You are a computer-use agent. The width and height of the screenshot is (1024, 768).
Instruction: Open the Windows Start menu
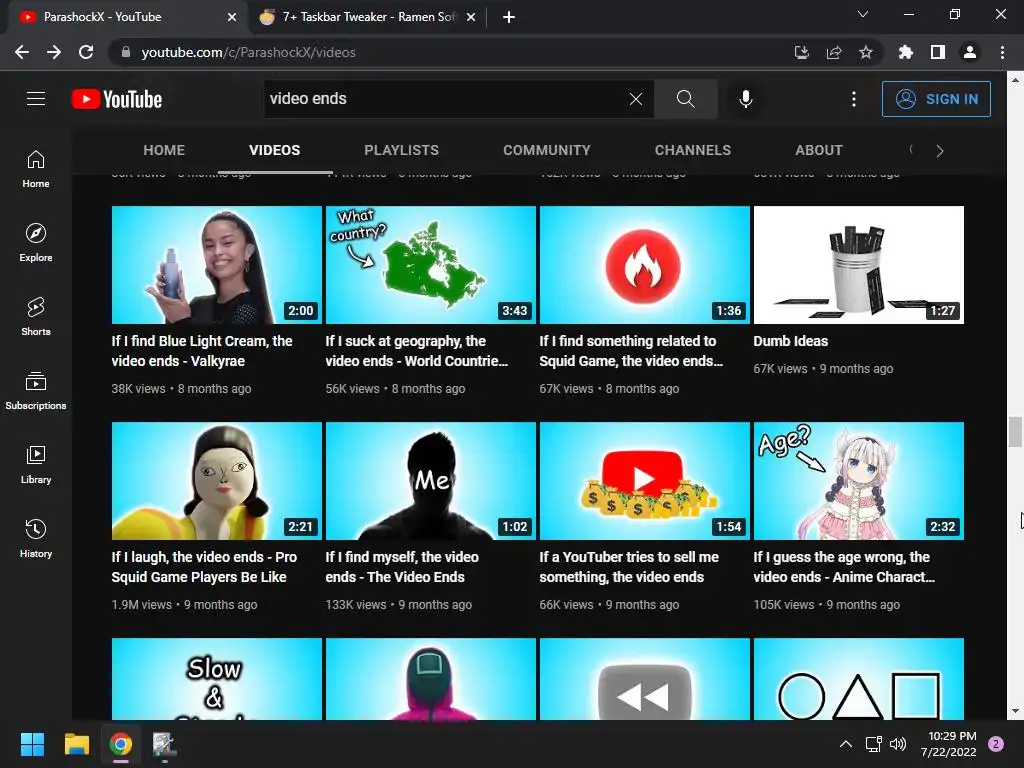(32, 744)
